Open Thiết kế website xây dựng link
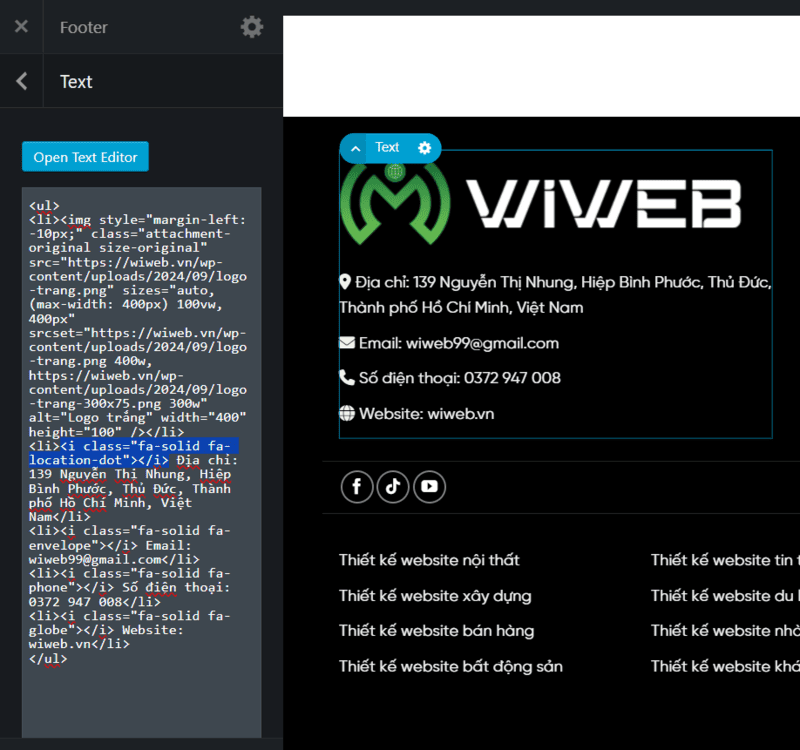 435,595
